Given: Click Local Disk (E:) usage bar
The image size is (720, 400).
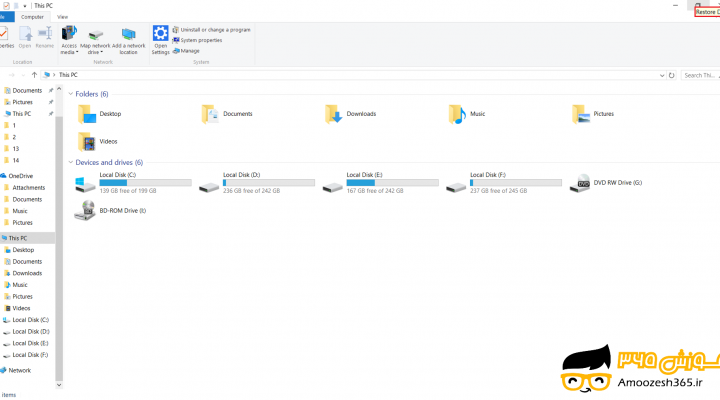Looking at the screenshot, I should tap(392, 183).
